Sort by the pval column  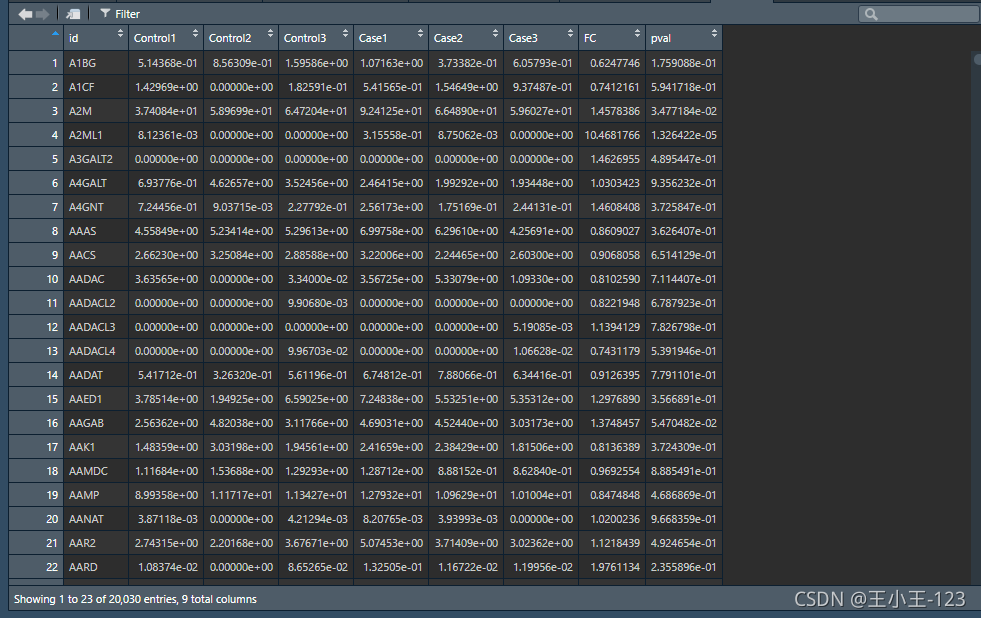click(x=684, y=38)
